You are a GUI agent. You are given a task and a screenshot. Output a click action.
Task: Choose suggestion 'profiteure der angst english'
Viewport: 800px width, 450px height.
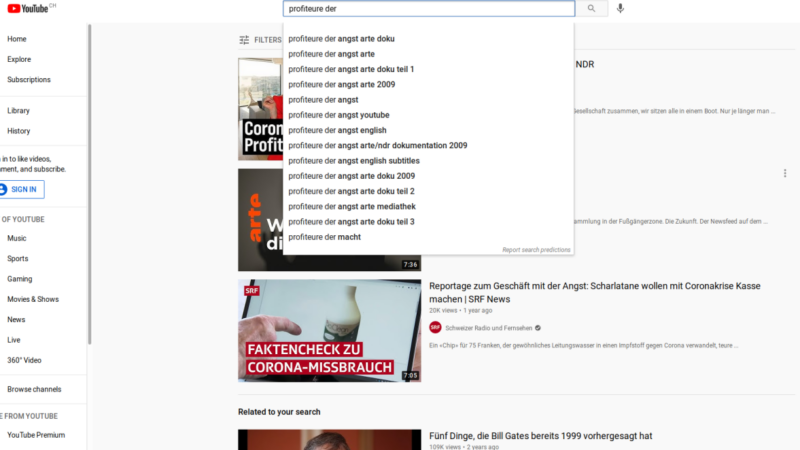[x=429, y=131]
